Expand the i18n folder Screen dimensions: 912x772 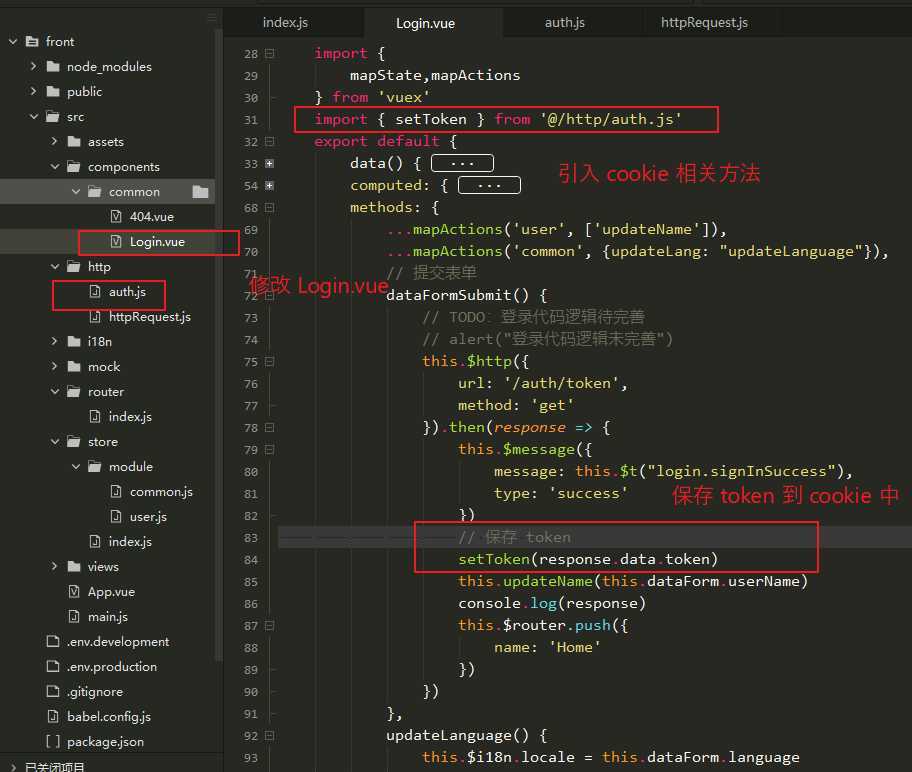[x=54, y=341]
